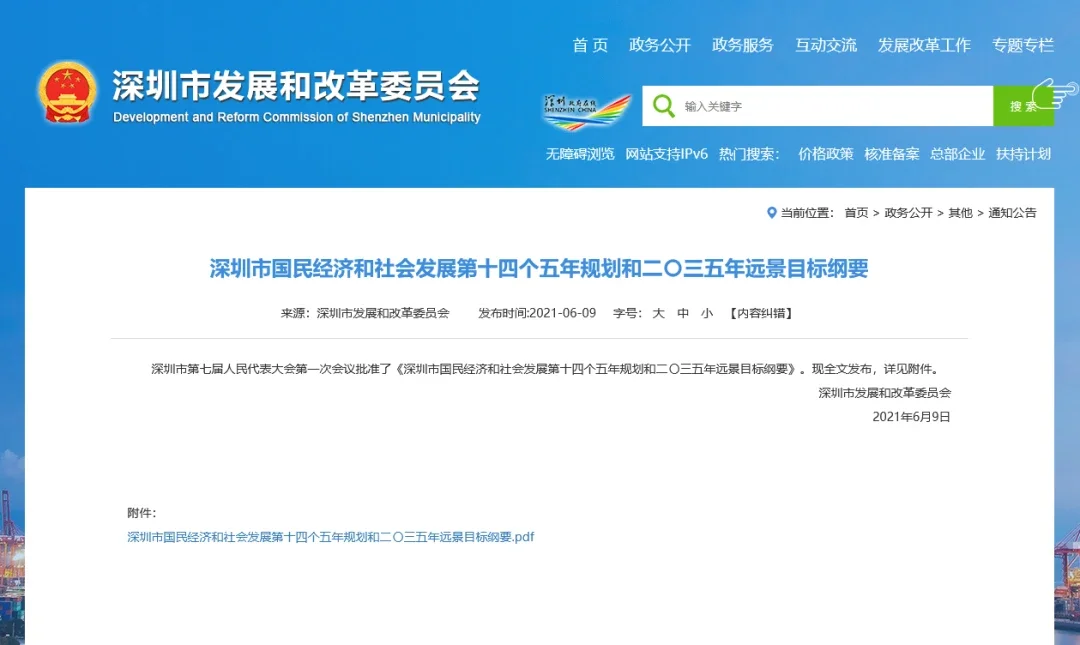Open the 政务公开 navigation menu
The image size is (1080, 645).
point(660,45)
